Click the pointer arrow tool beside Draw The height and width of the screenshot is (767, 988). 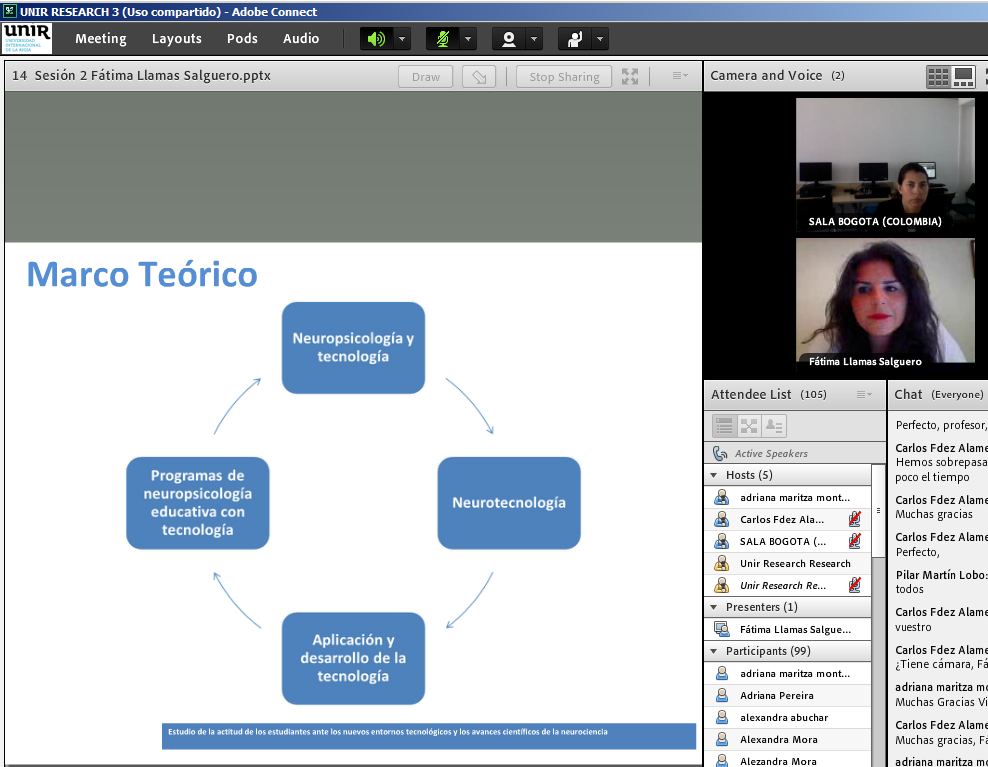coord(479,77)
